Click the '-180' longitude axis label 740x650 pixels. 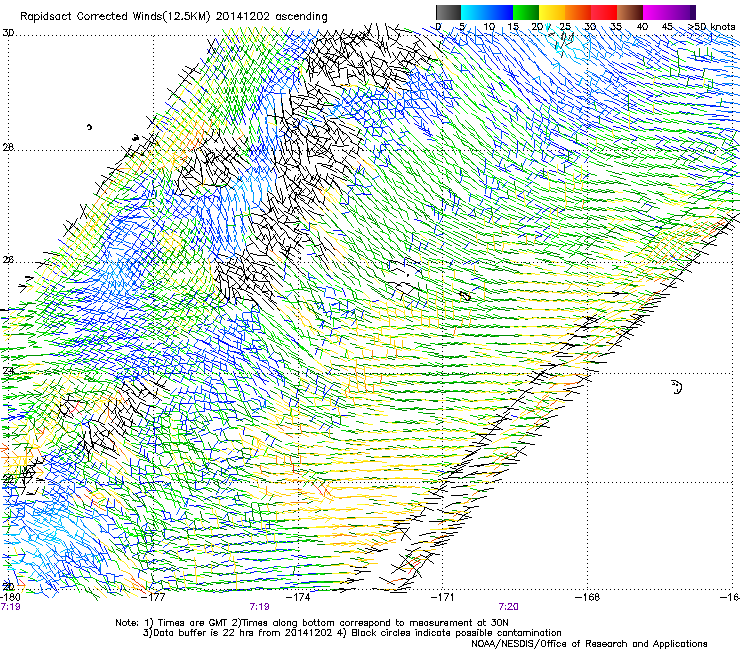coord(10,597)
